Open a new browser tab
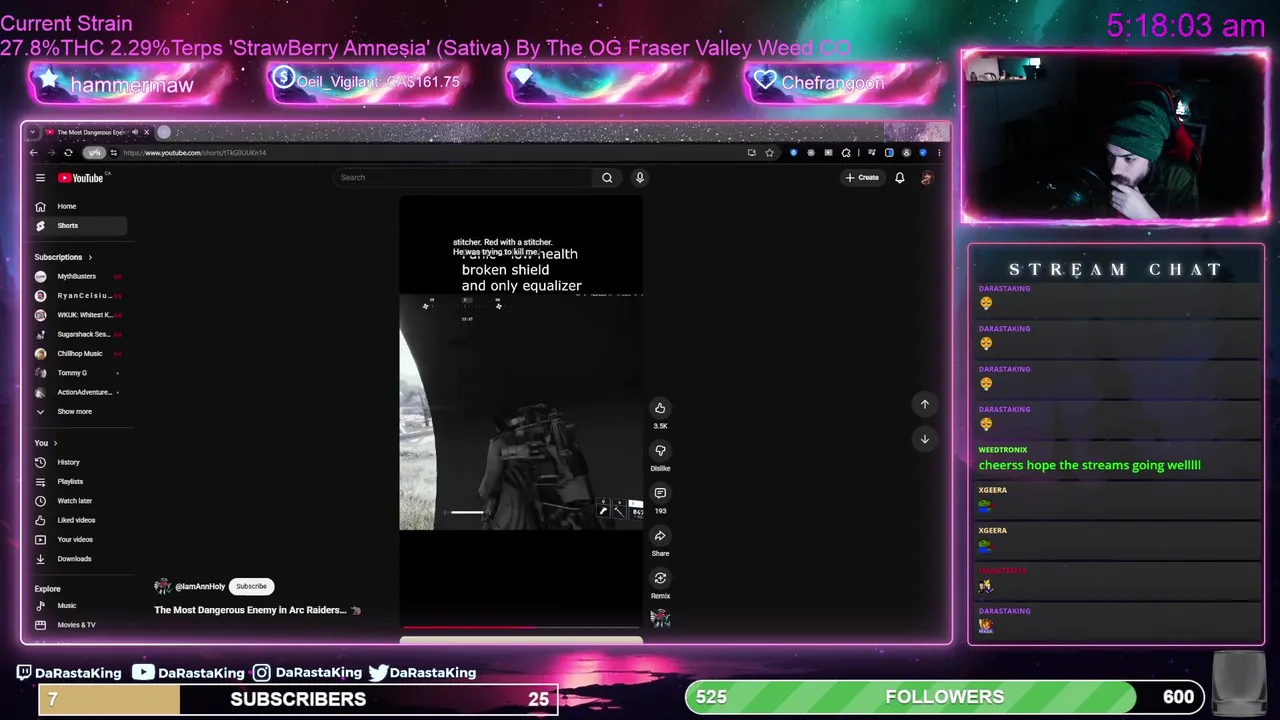1280x720 pixels. pos(164,132)
